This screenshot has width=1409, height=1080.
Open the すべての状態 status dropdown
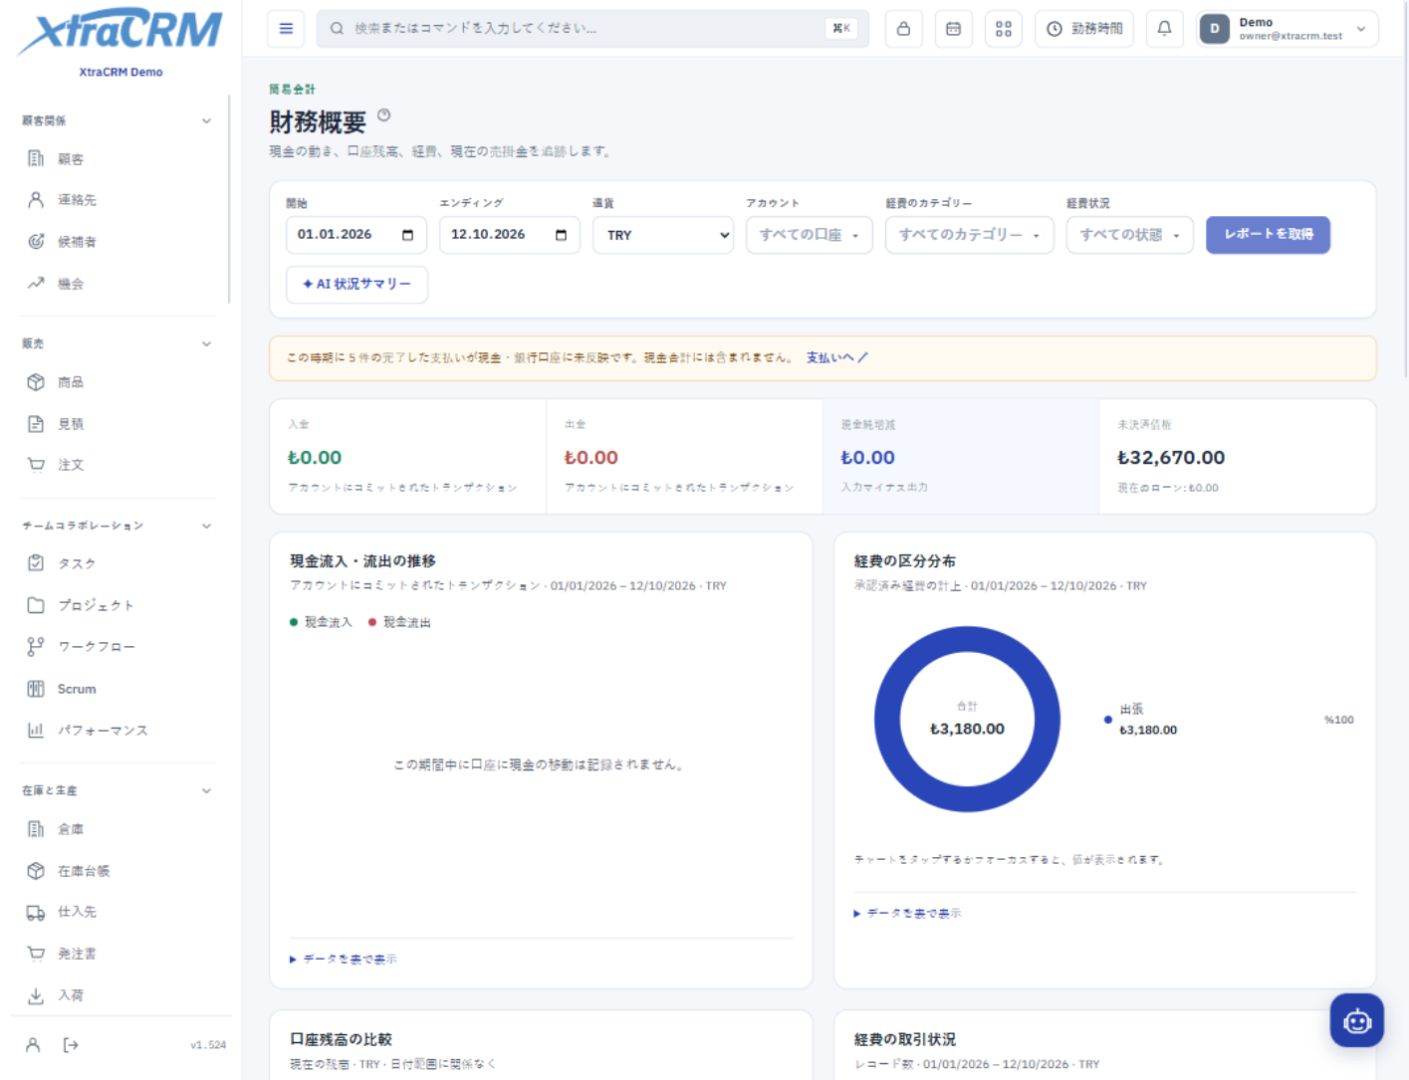click(x=1130, y=235)
